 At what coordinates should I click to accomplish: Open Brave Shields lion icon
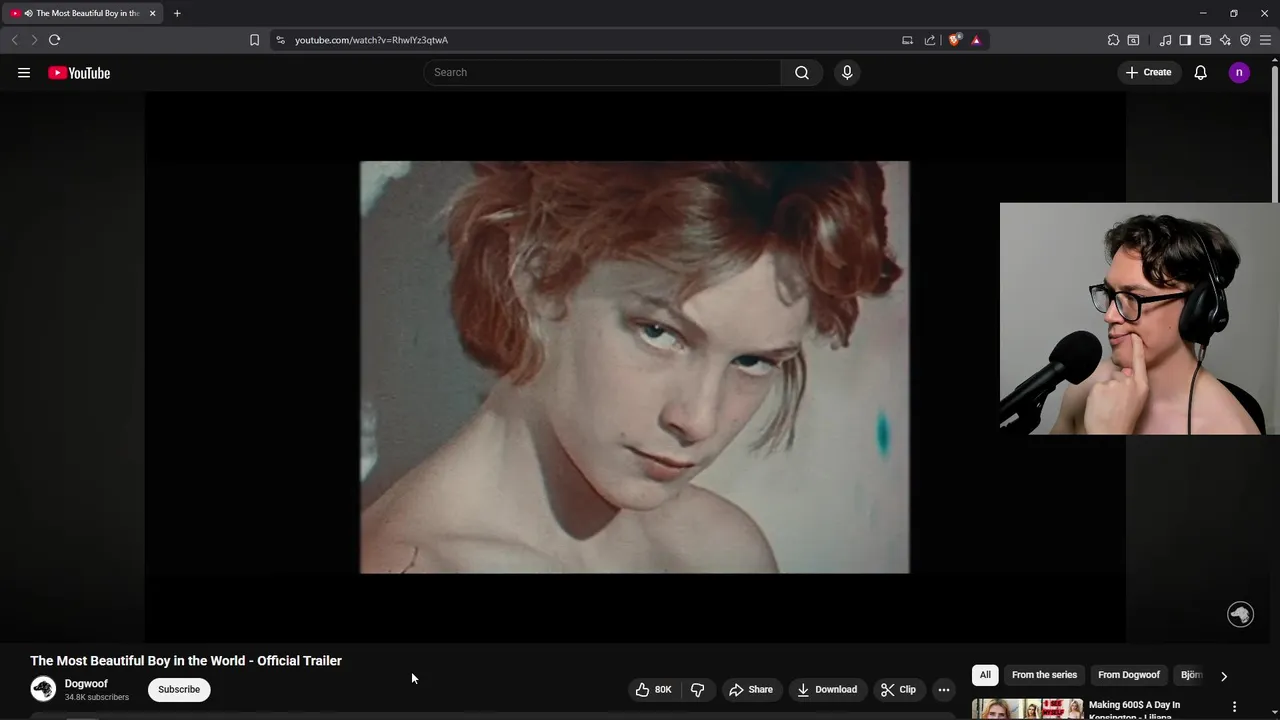pyautogui.click(x=955, y=40)
